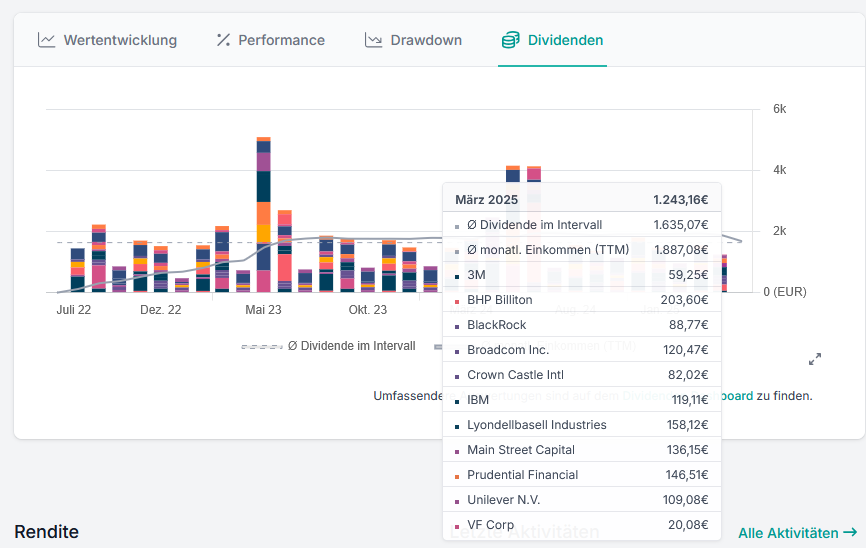Click the percent icon beside Performance

point(223,40)
